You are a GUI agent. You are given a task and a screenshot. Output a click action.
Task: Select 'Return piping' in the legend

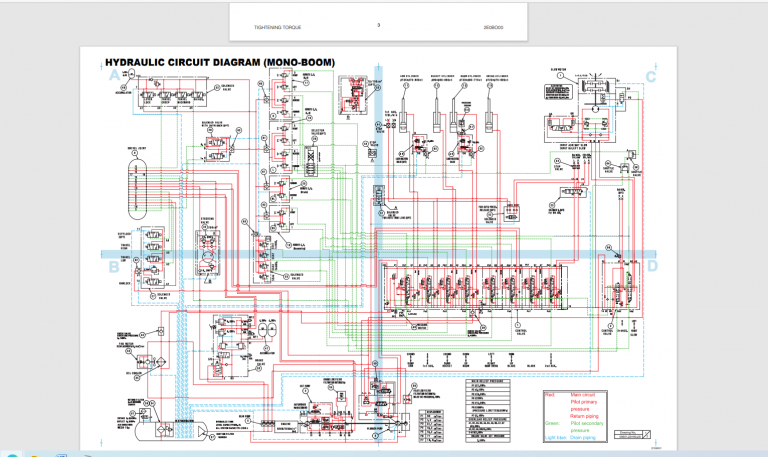pos(584,416)
